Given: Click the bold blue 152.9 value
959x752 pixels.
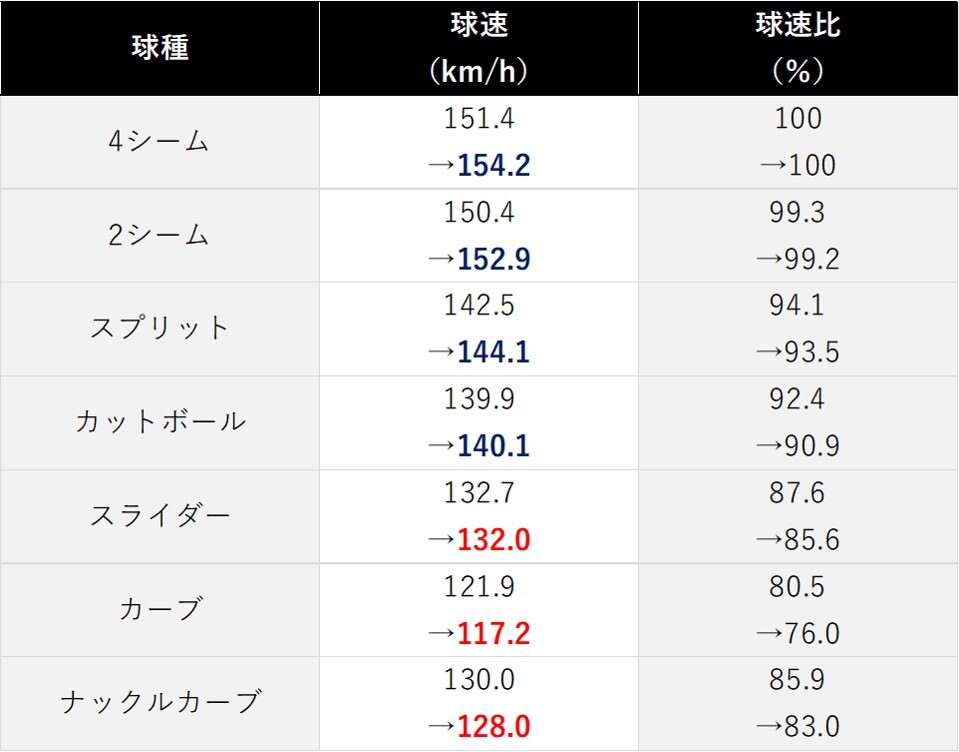Looking at the screenshot, I should pos(494,259).
